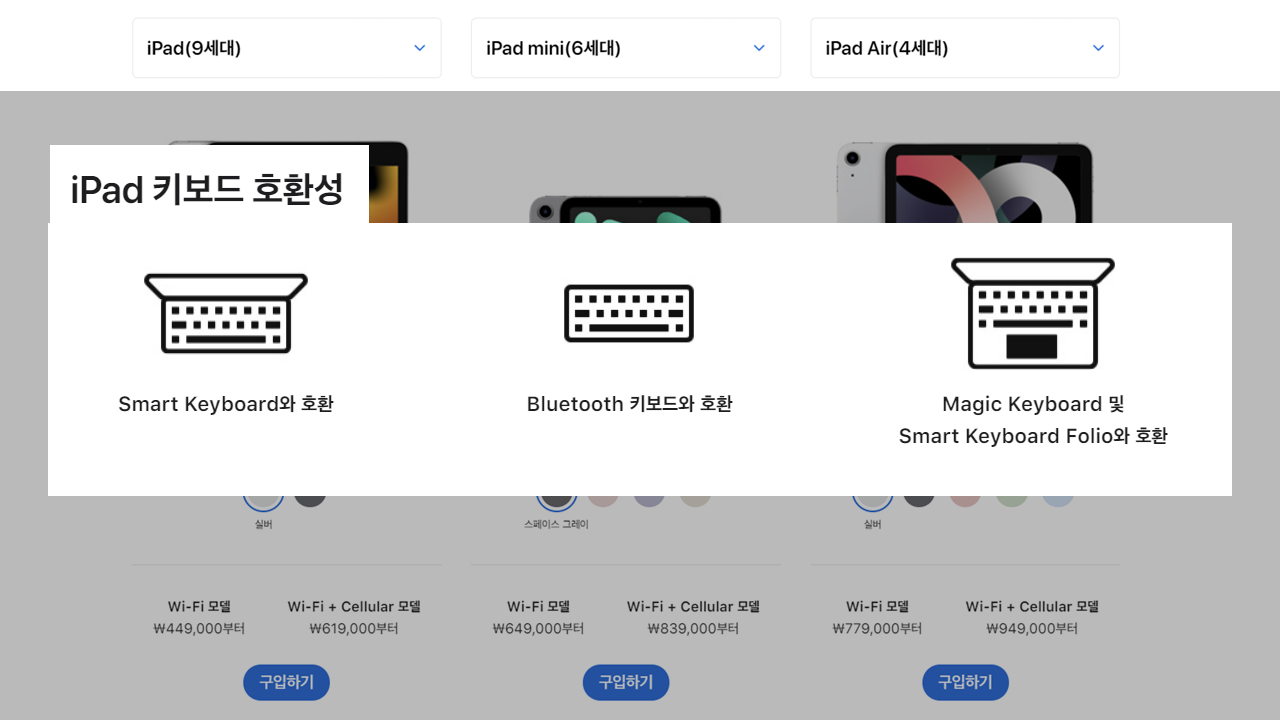This screenshot has height=720, width=1280.
Task: Click the Smart Keyboard와 호환 label
Action: click(226, 404)
